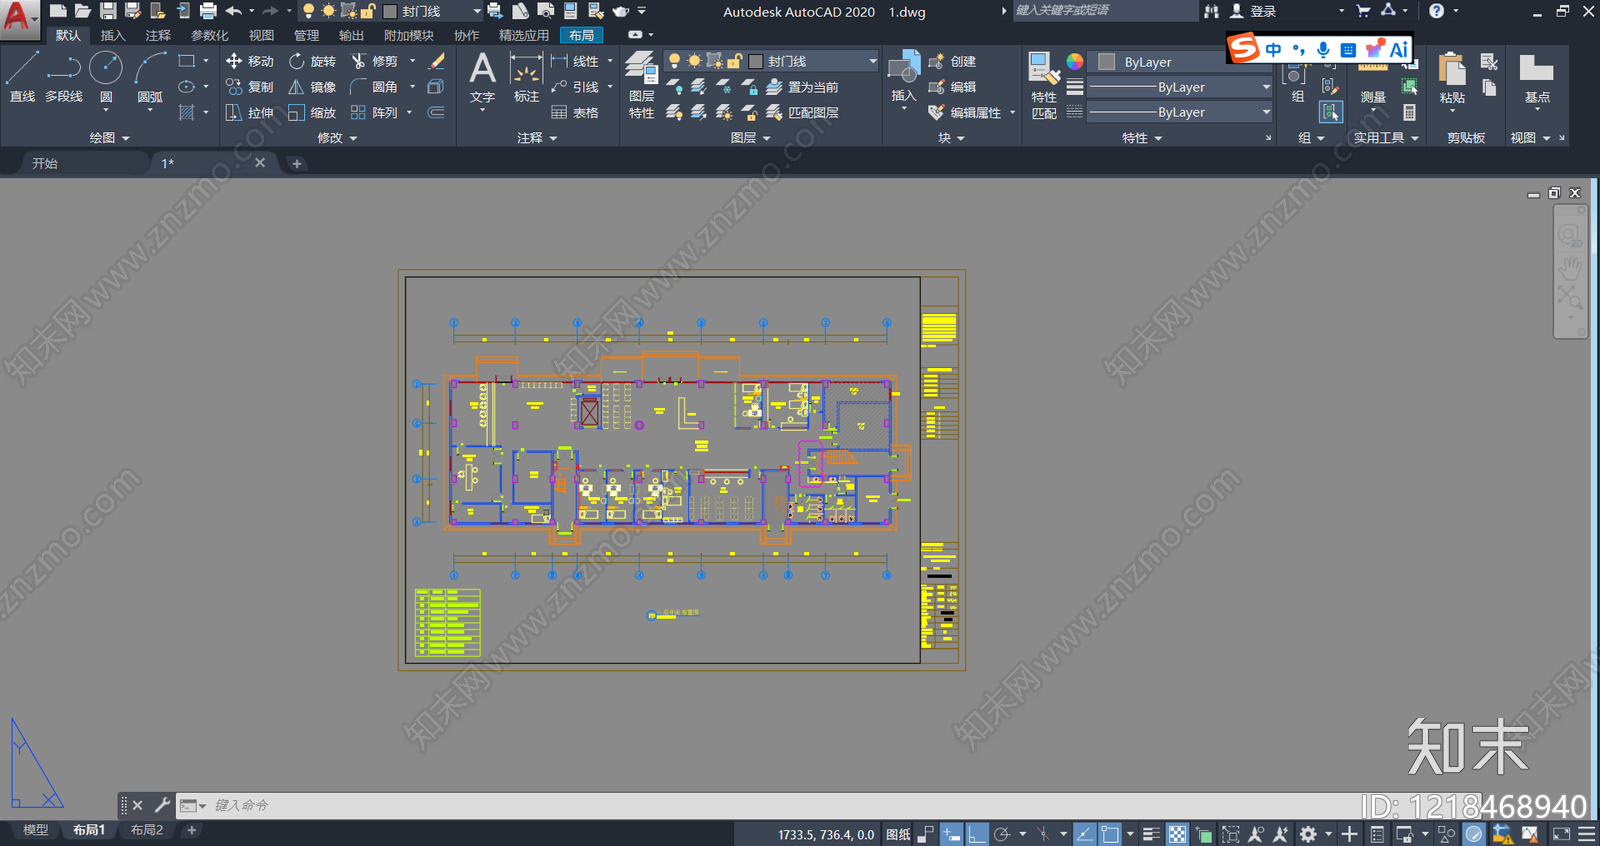Apply the 圆角 (Fillet) tool
Screen dimensions: 1600x846
click(x=375, y=87)
